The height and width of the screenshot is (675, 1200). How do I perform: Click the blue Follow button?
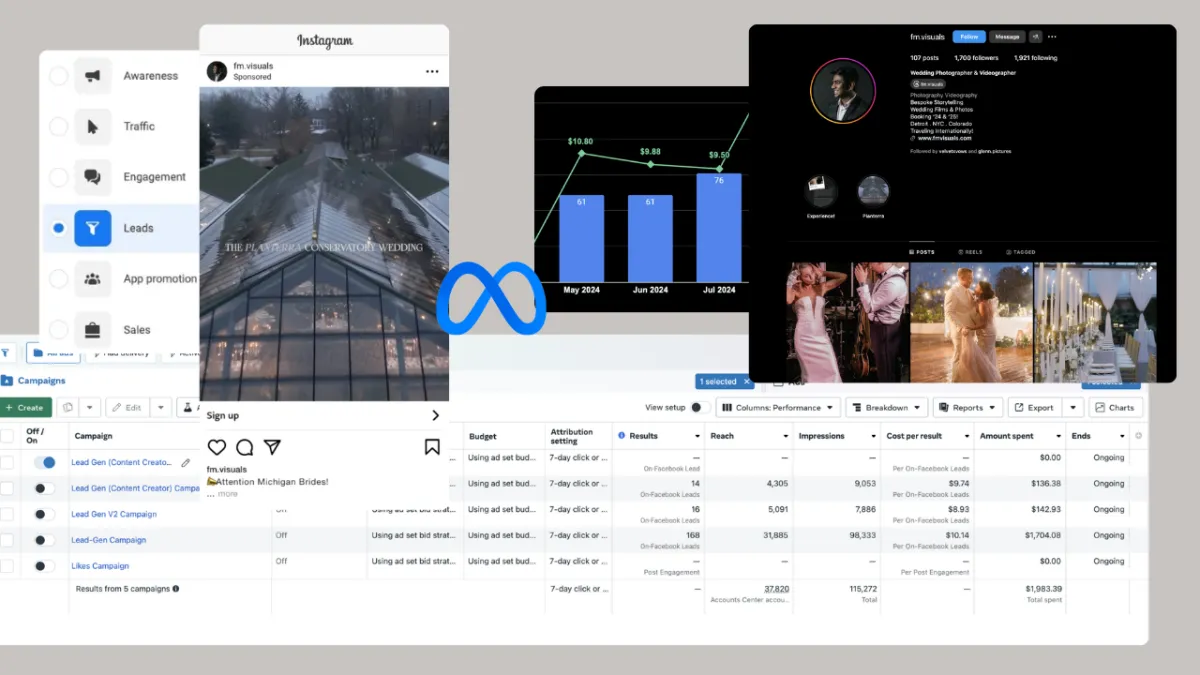968,37
